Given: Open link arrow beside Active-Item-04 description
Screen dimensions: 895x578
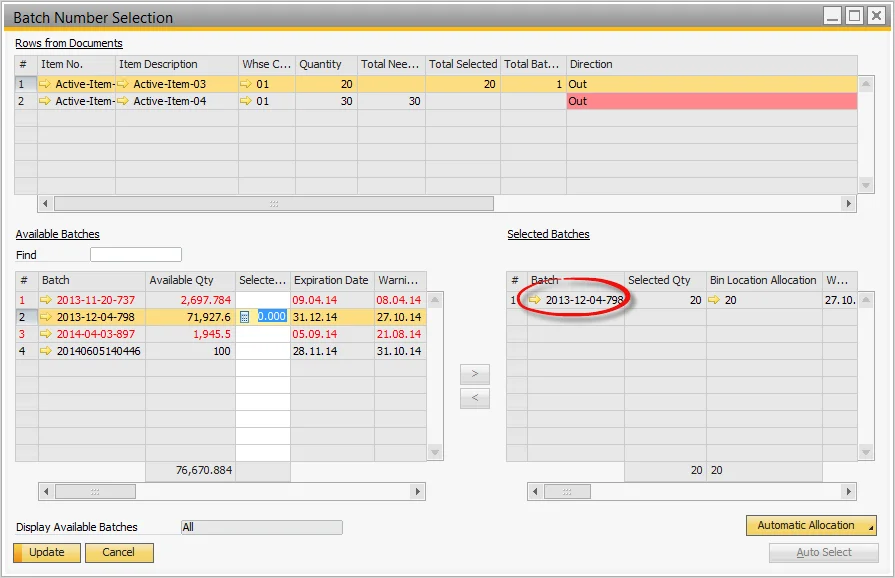Looking at the screenshot, I should (x=123, y=101).
